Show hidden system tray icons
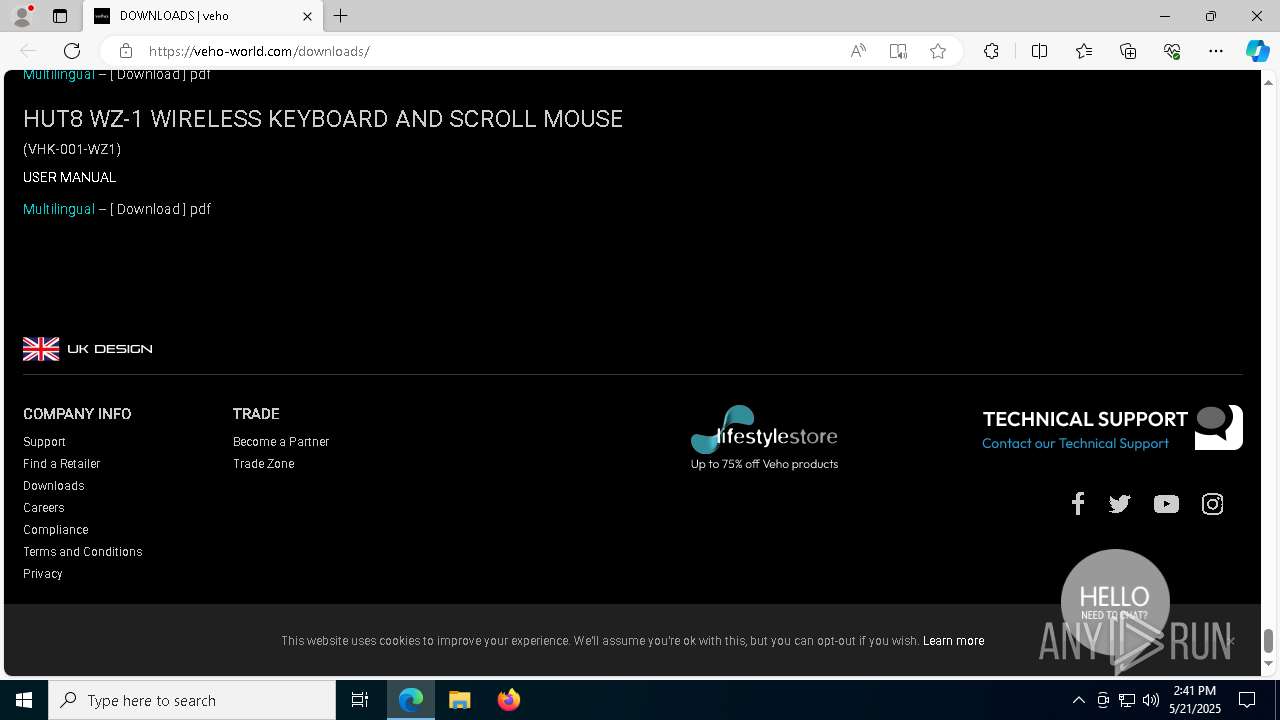Viewport: 1280px width, 720px height. click(x=1078, y=700)
